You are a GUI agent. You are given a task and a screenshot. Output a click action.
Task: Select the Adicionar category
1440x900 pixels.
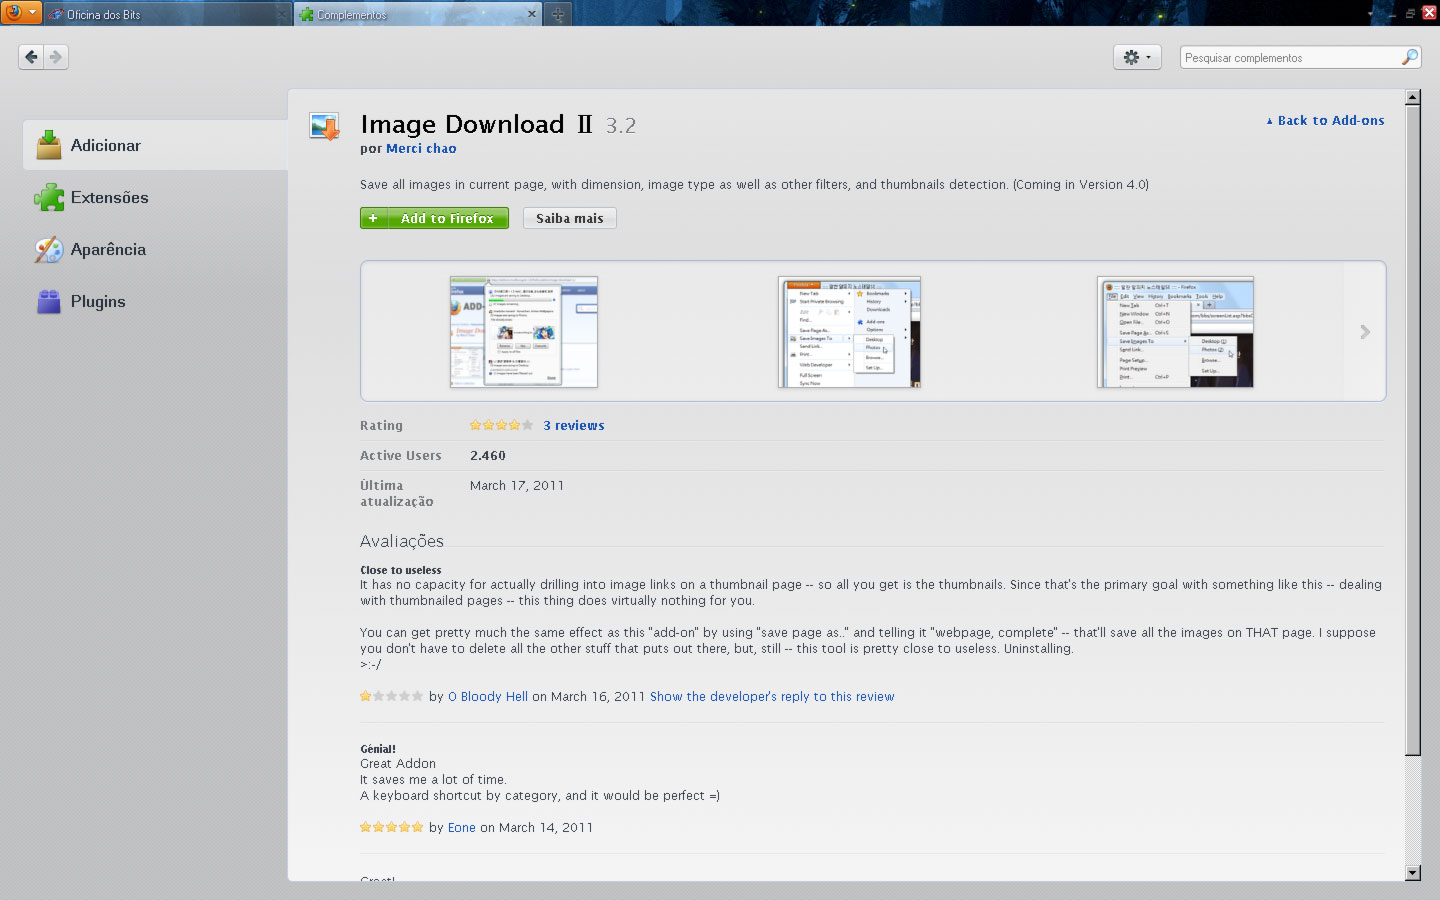[105, 146]
